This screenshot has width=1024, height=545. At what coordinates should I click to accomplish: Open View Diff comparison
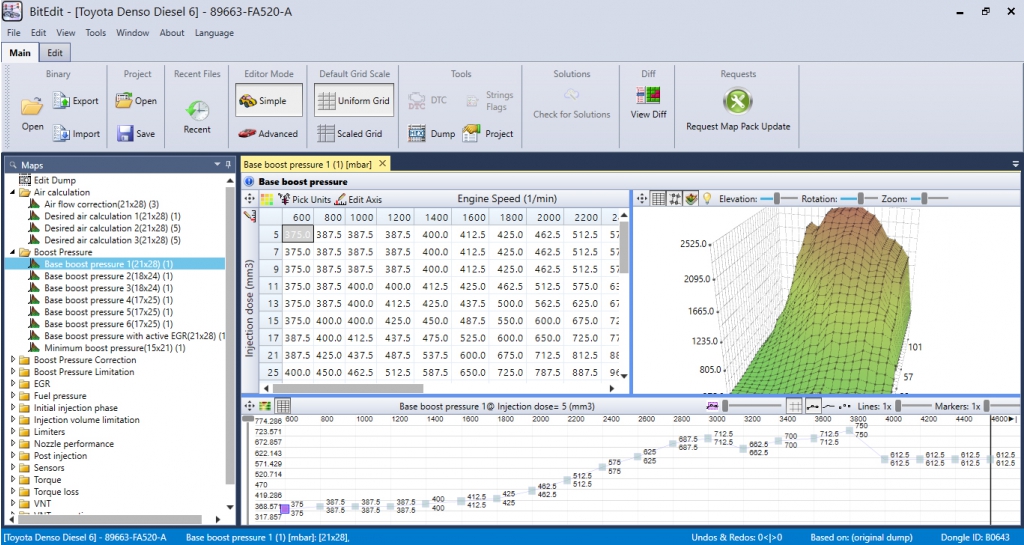[648, 102]
